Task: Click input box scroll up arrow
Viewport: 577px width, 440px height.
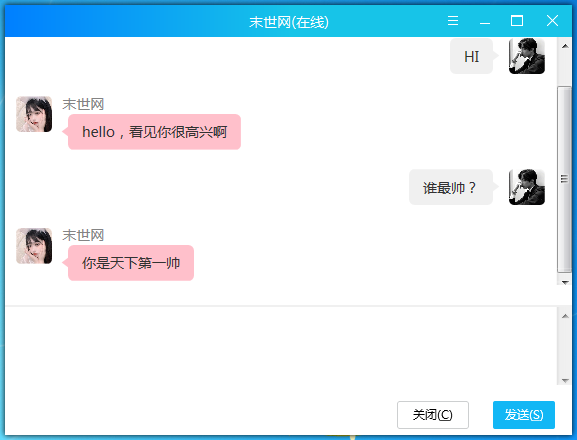Action: pos(565,316)
